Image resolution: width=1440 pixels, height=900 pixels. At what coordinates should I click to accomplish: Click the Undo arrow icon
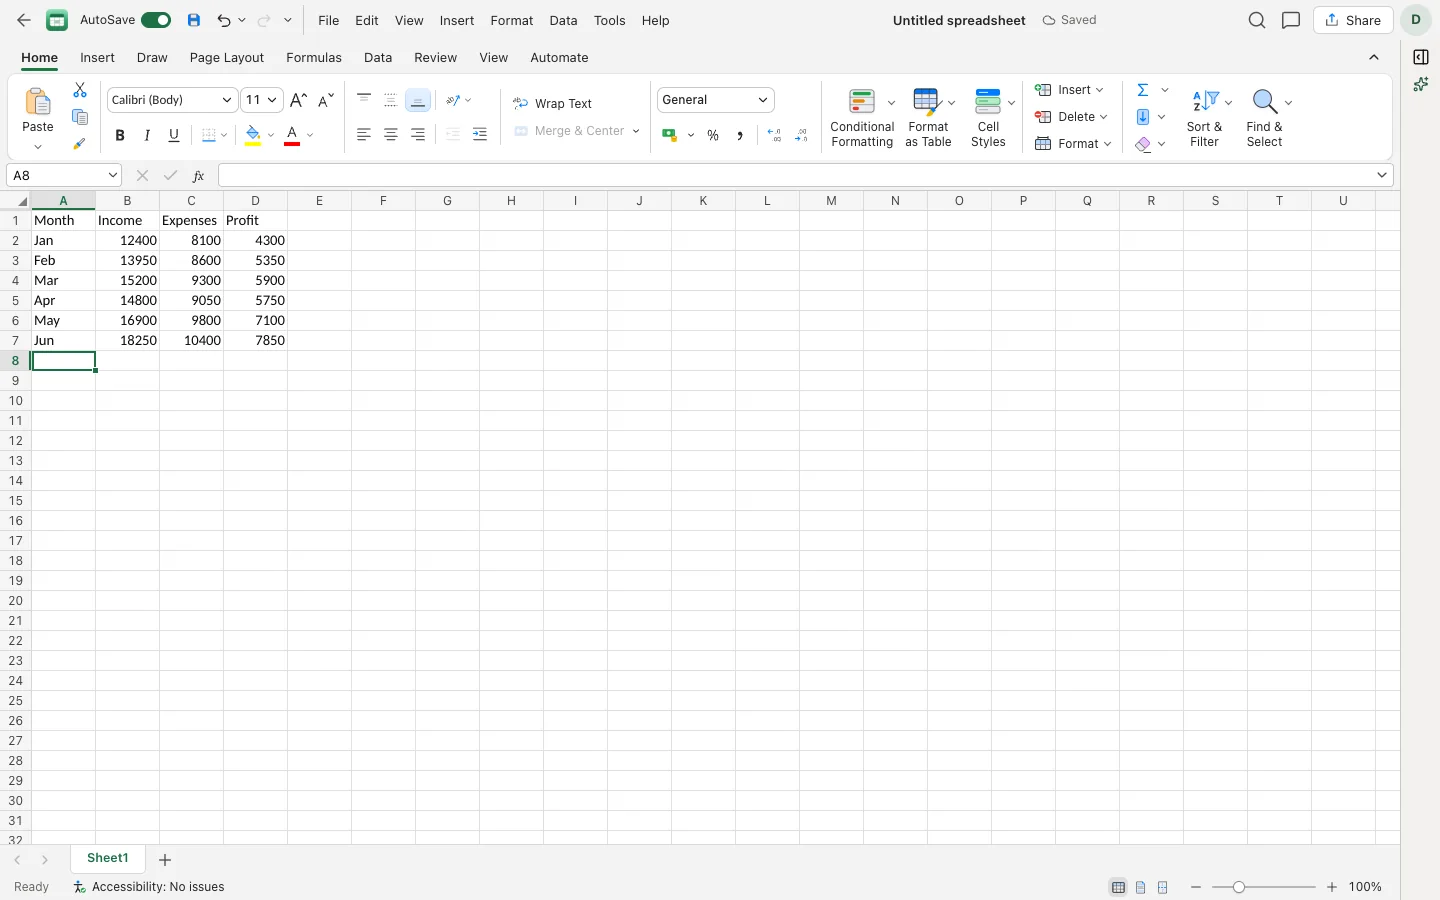click(x=224, y=20)
